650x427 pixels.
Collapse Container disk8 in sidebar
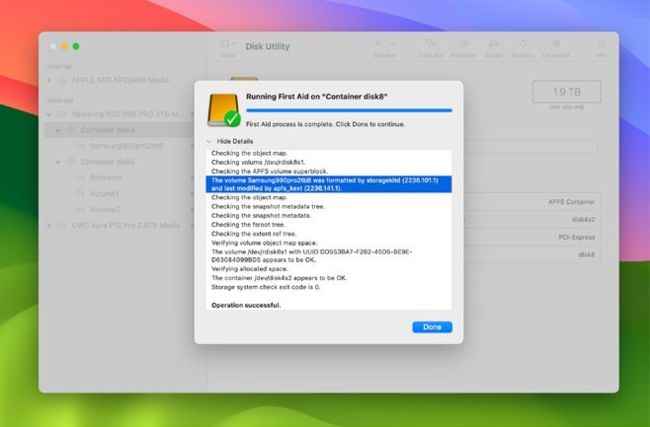(x=58, y=130)
